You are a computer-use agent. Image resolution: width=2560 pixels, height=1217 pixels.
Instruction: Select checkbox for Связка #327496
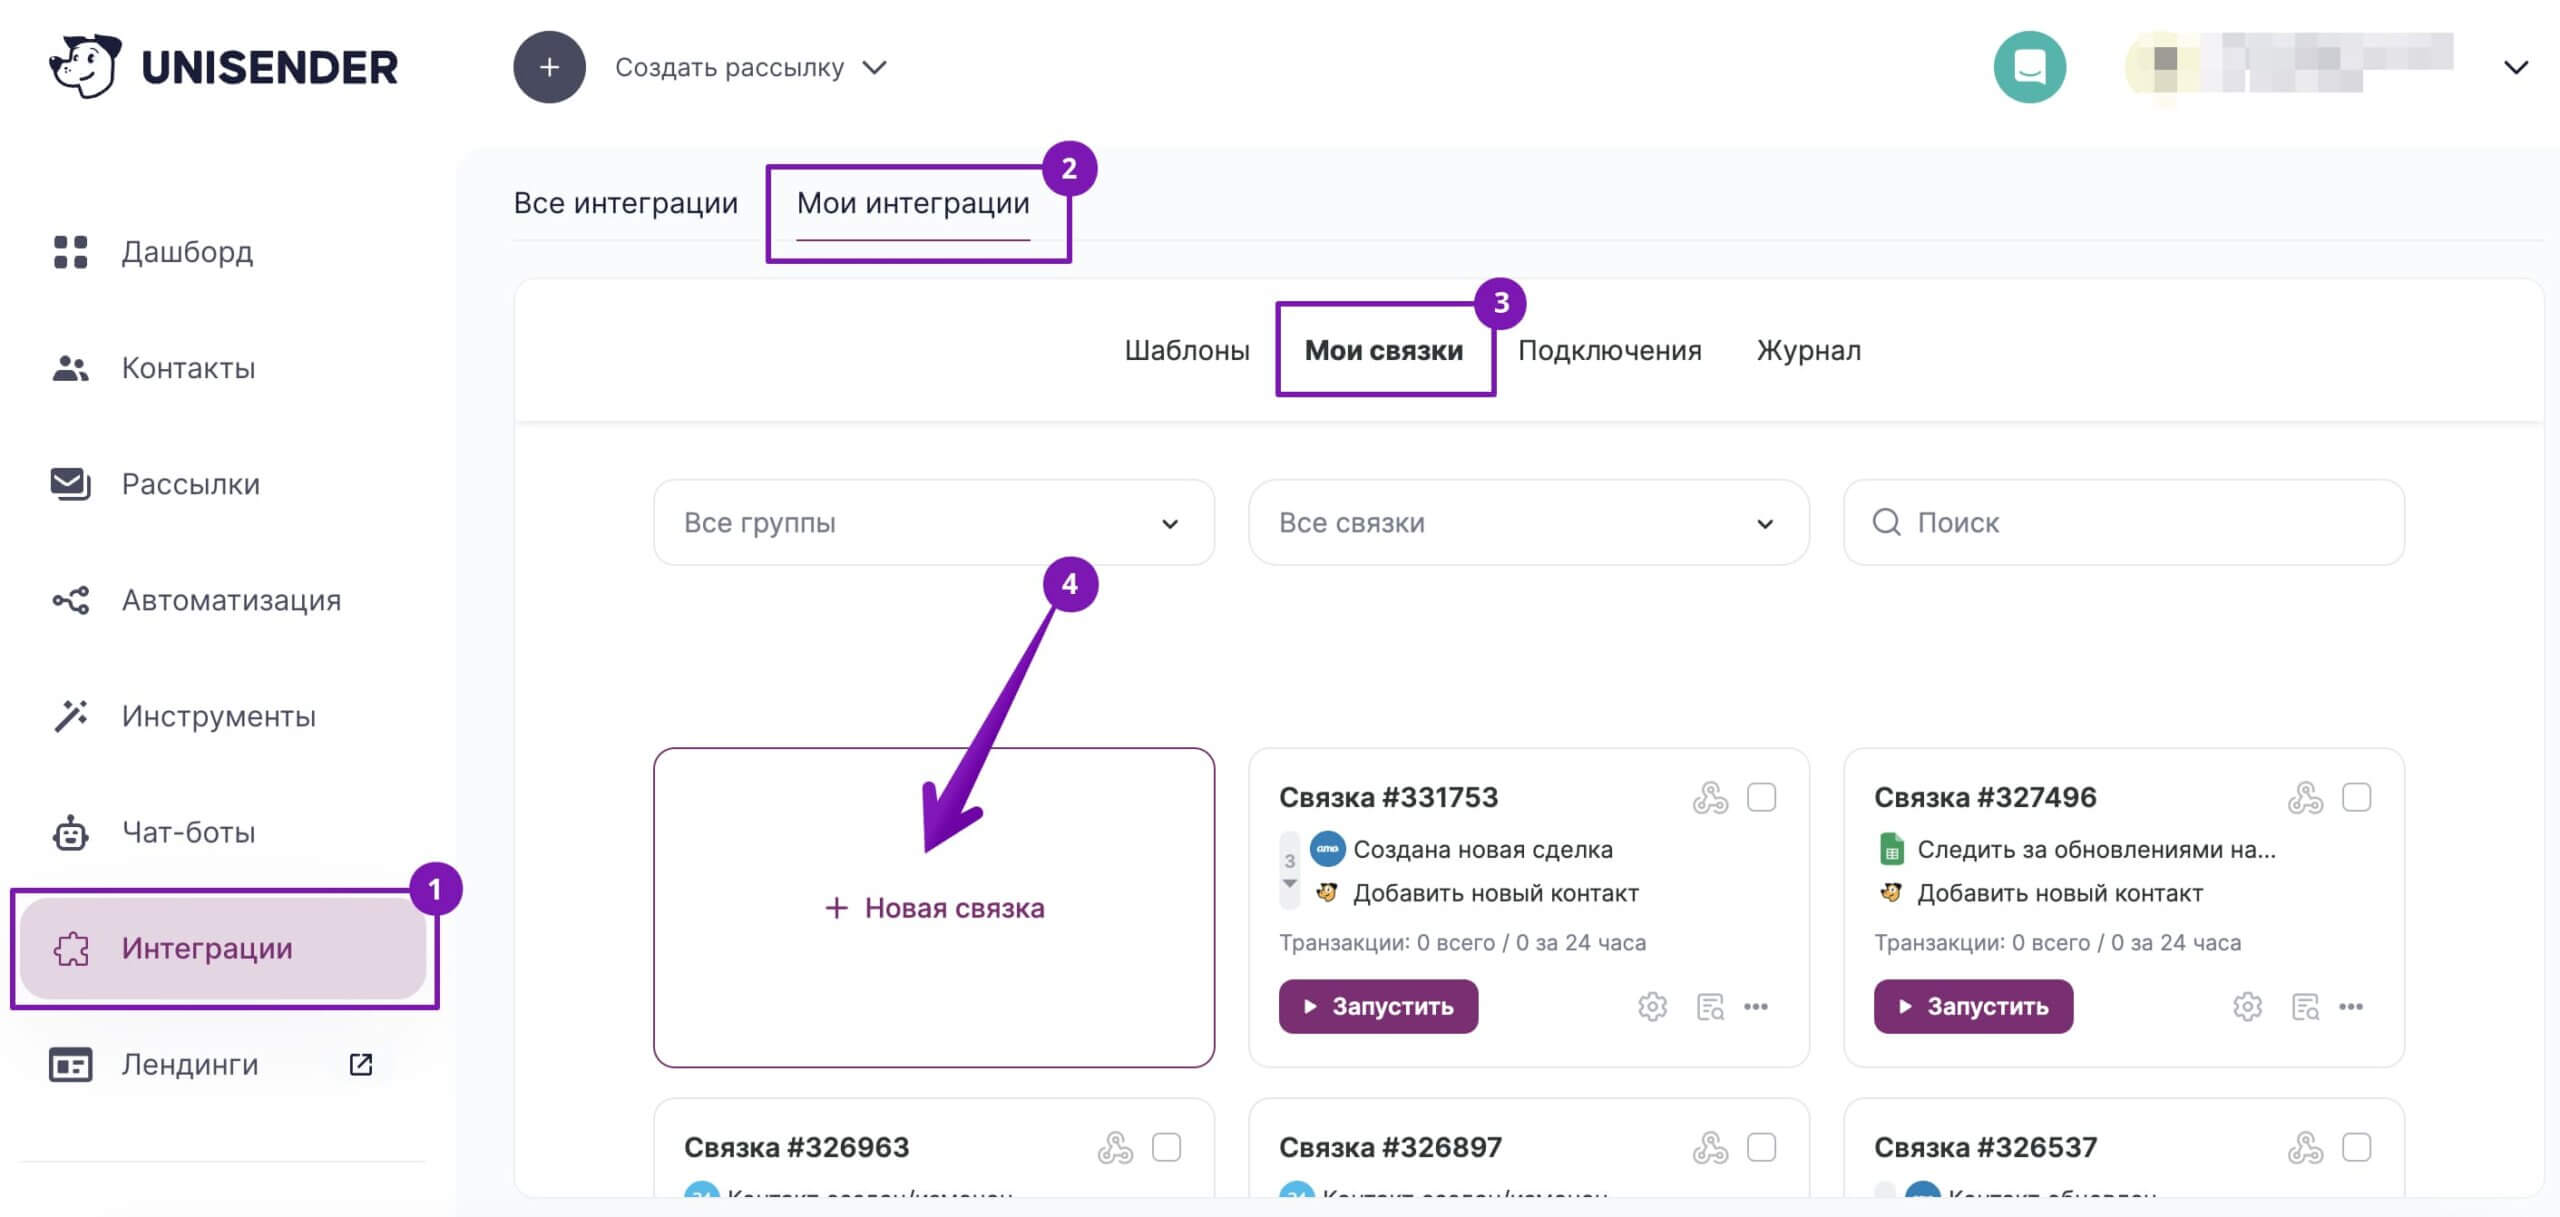click(x=2356, y=797)
